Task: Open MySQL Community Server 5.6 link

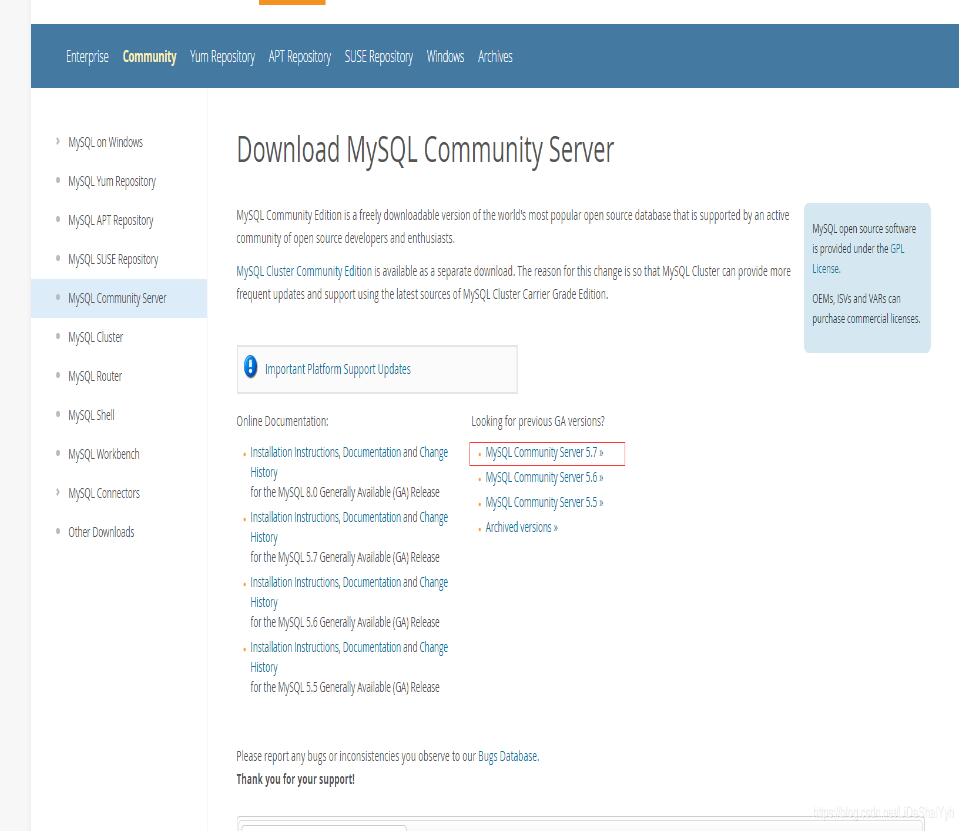Action: [x=544, y=478]
